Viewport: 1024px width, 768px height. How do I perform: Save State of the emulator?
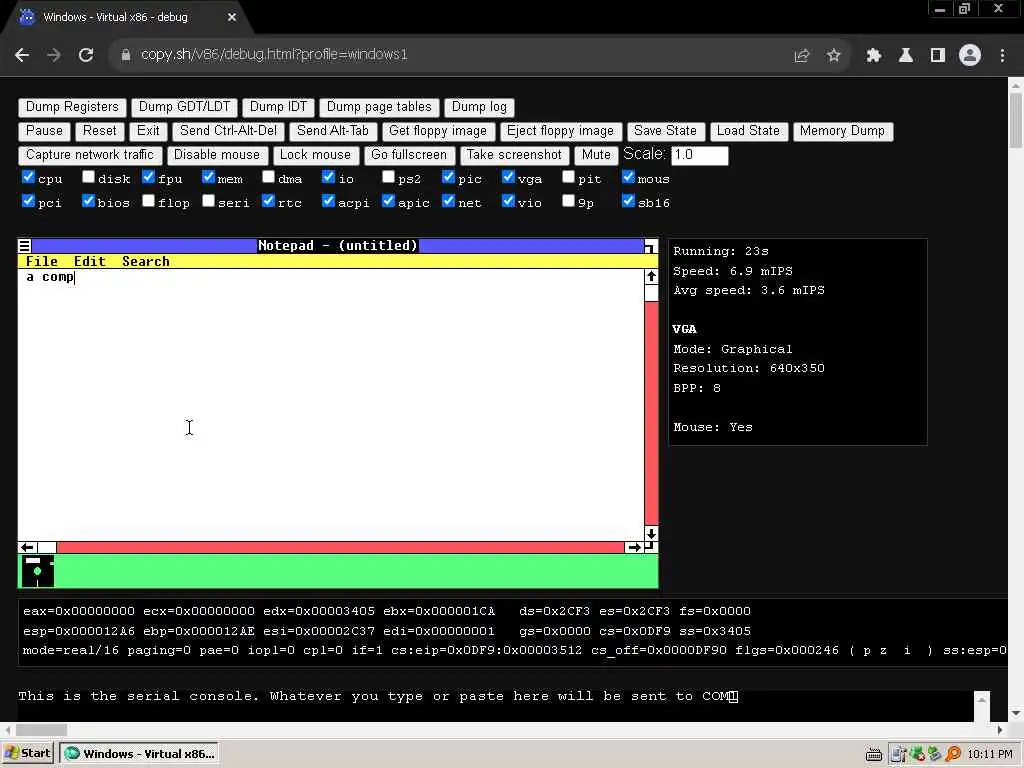point(665,131)
